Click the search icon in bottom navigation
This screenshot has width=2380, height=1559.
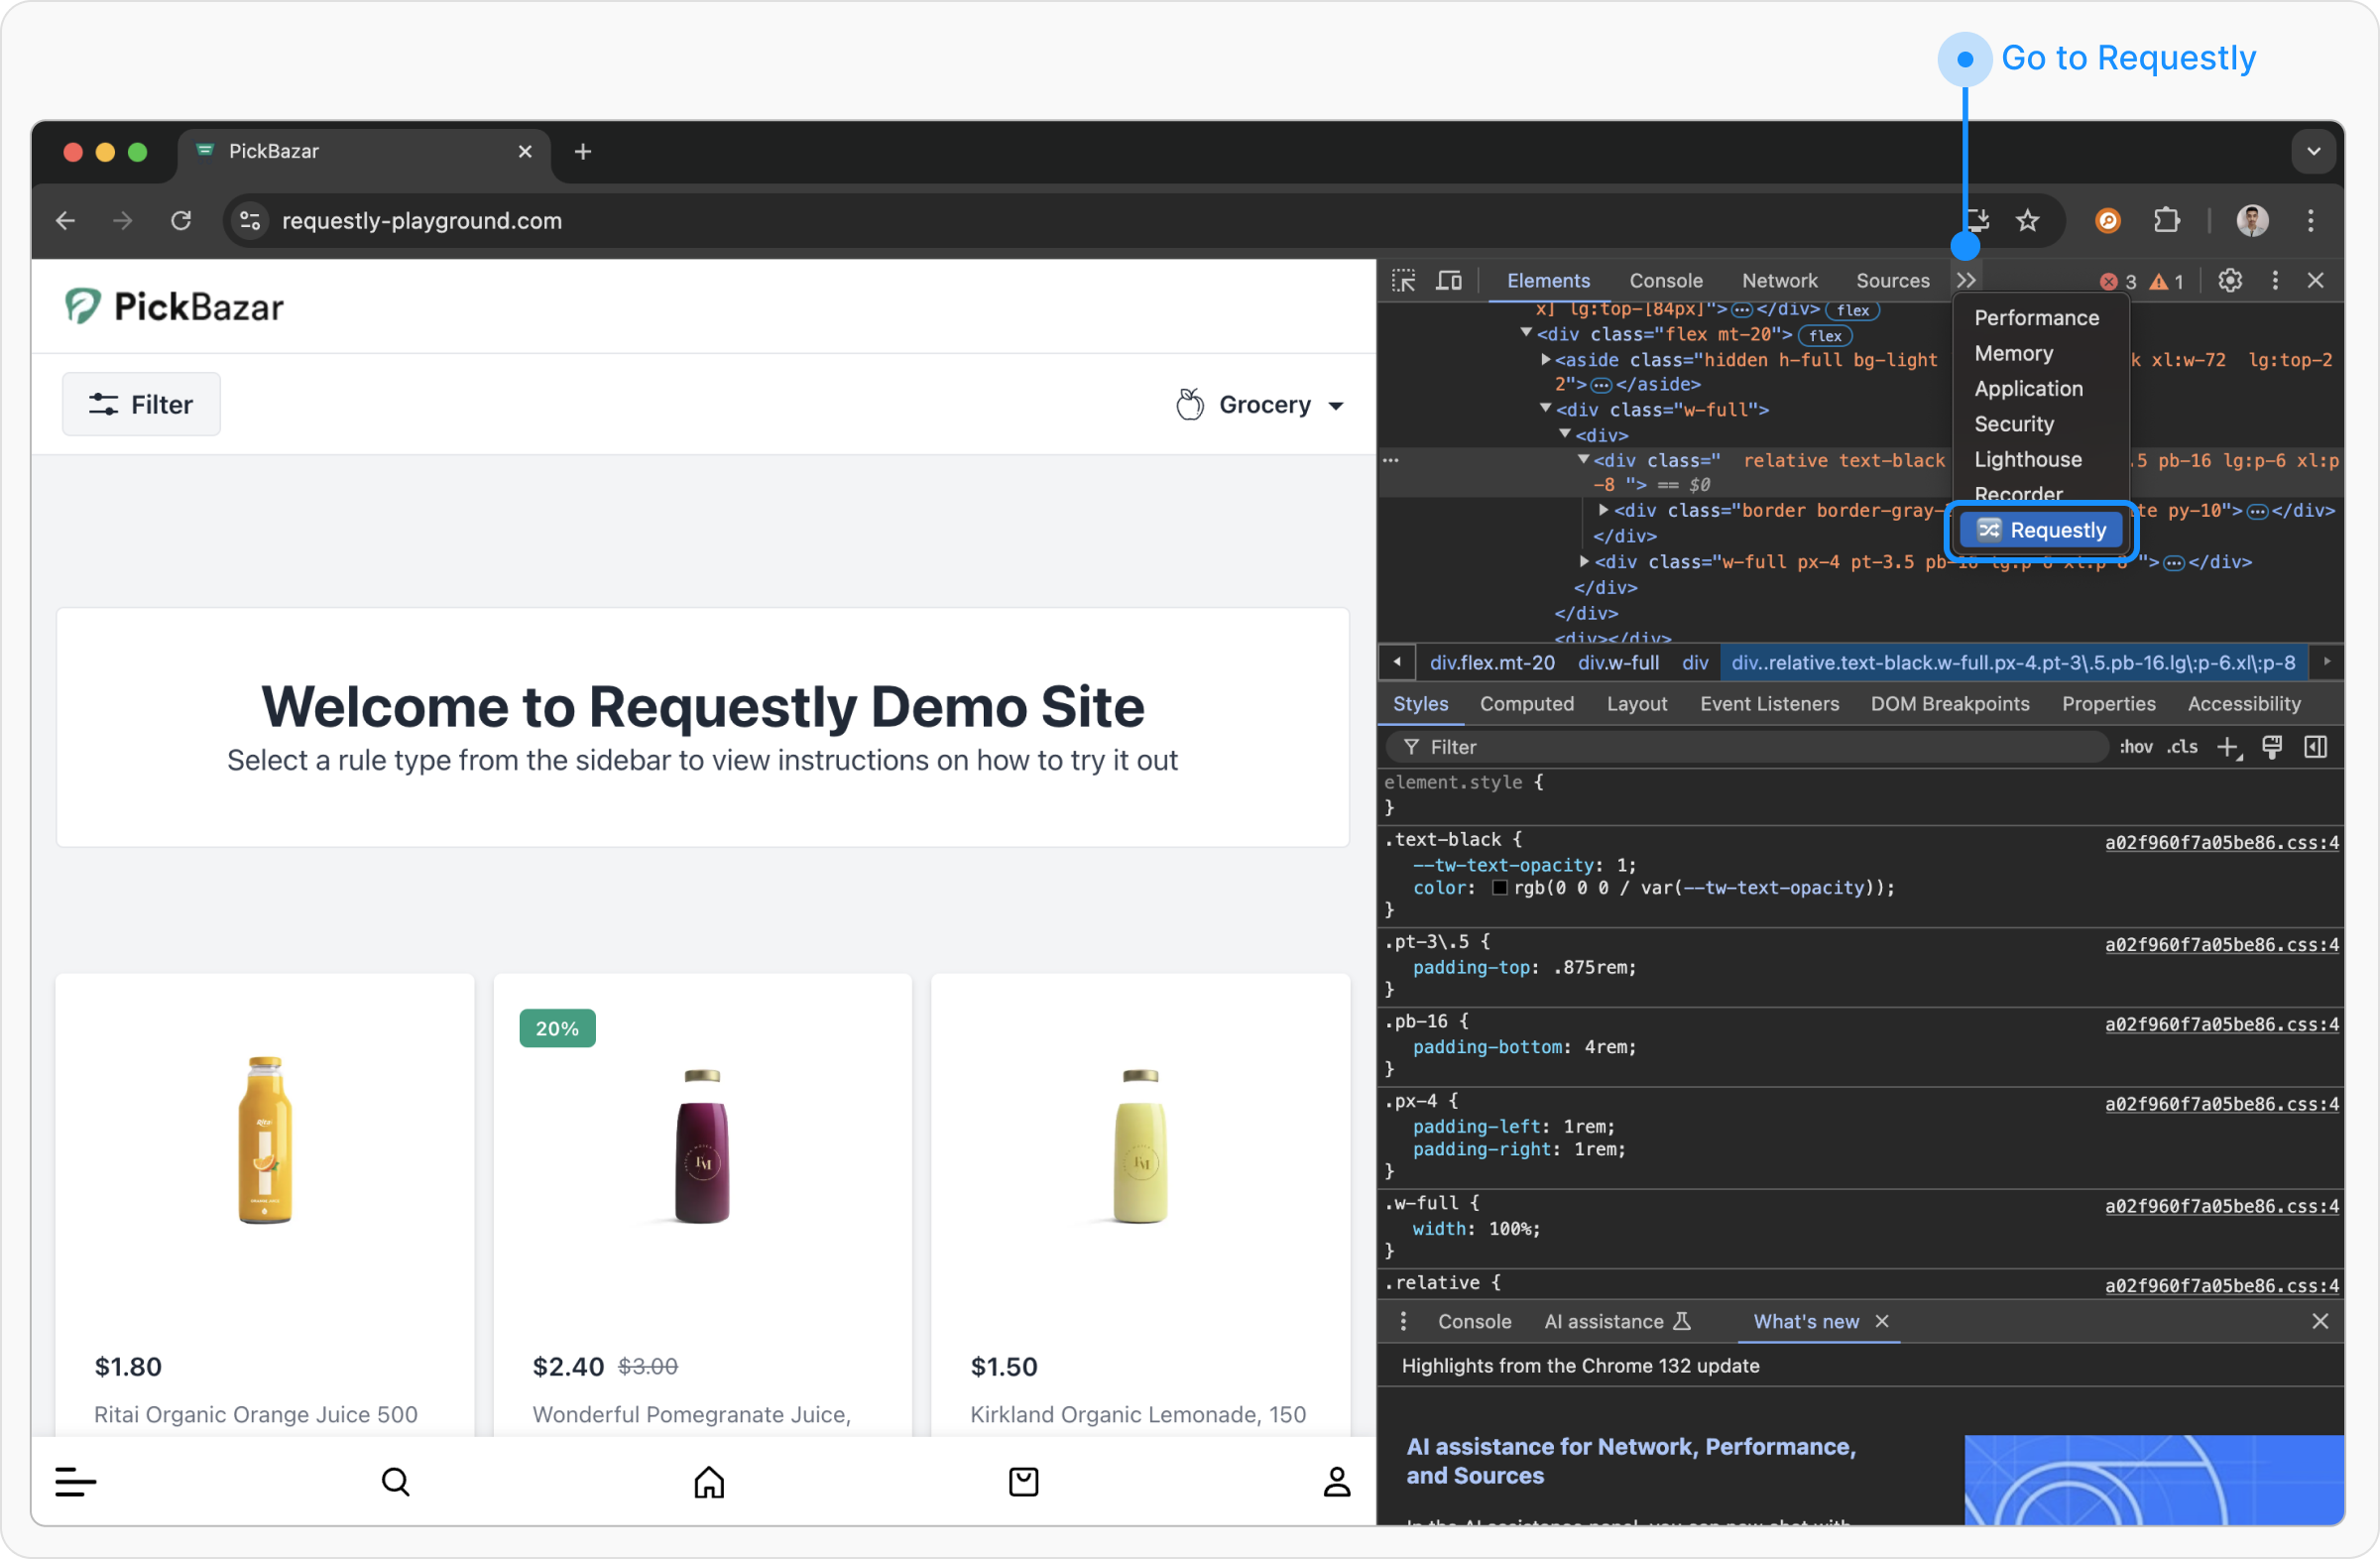[396, 1481]
